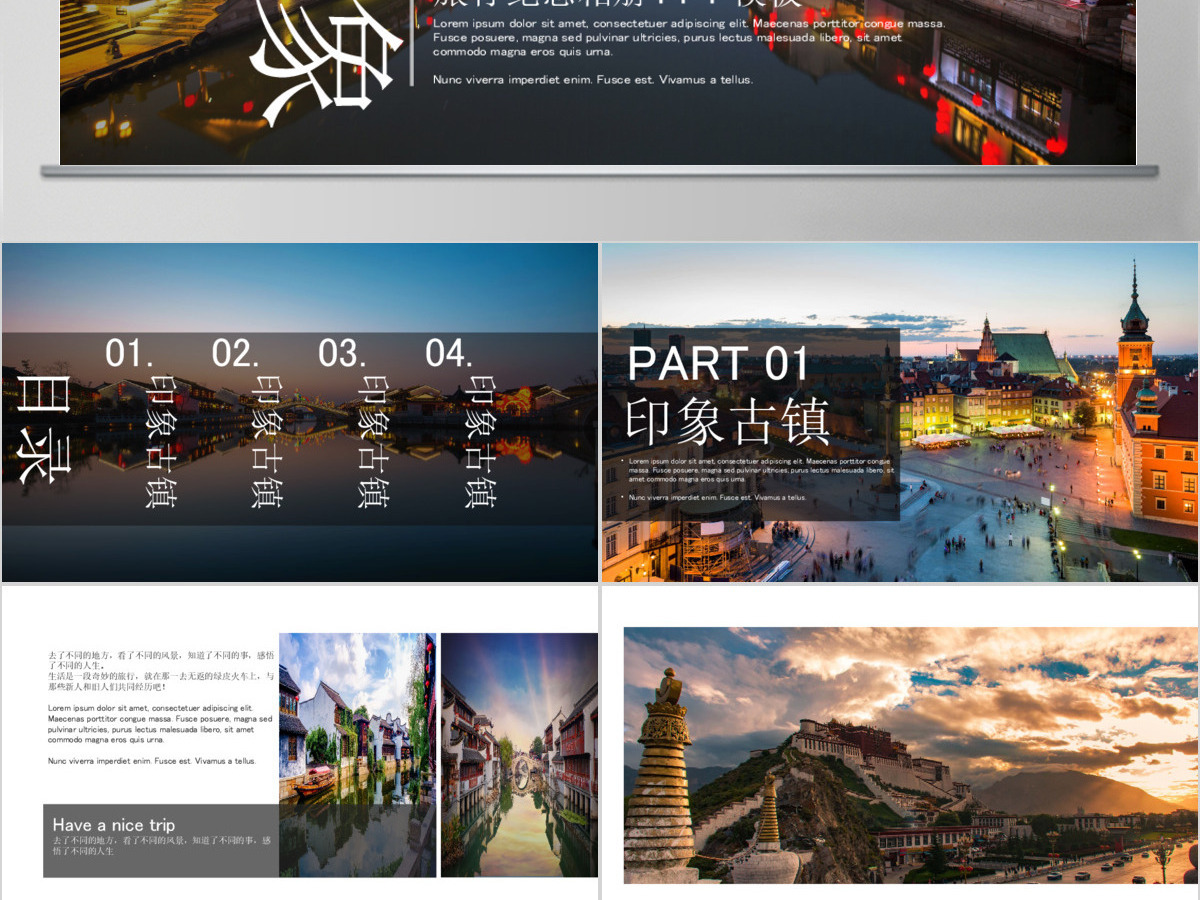Click the 04. contents number
The image size is (1200, 900).
click(450, 354)
